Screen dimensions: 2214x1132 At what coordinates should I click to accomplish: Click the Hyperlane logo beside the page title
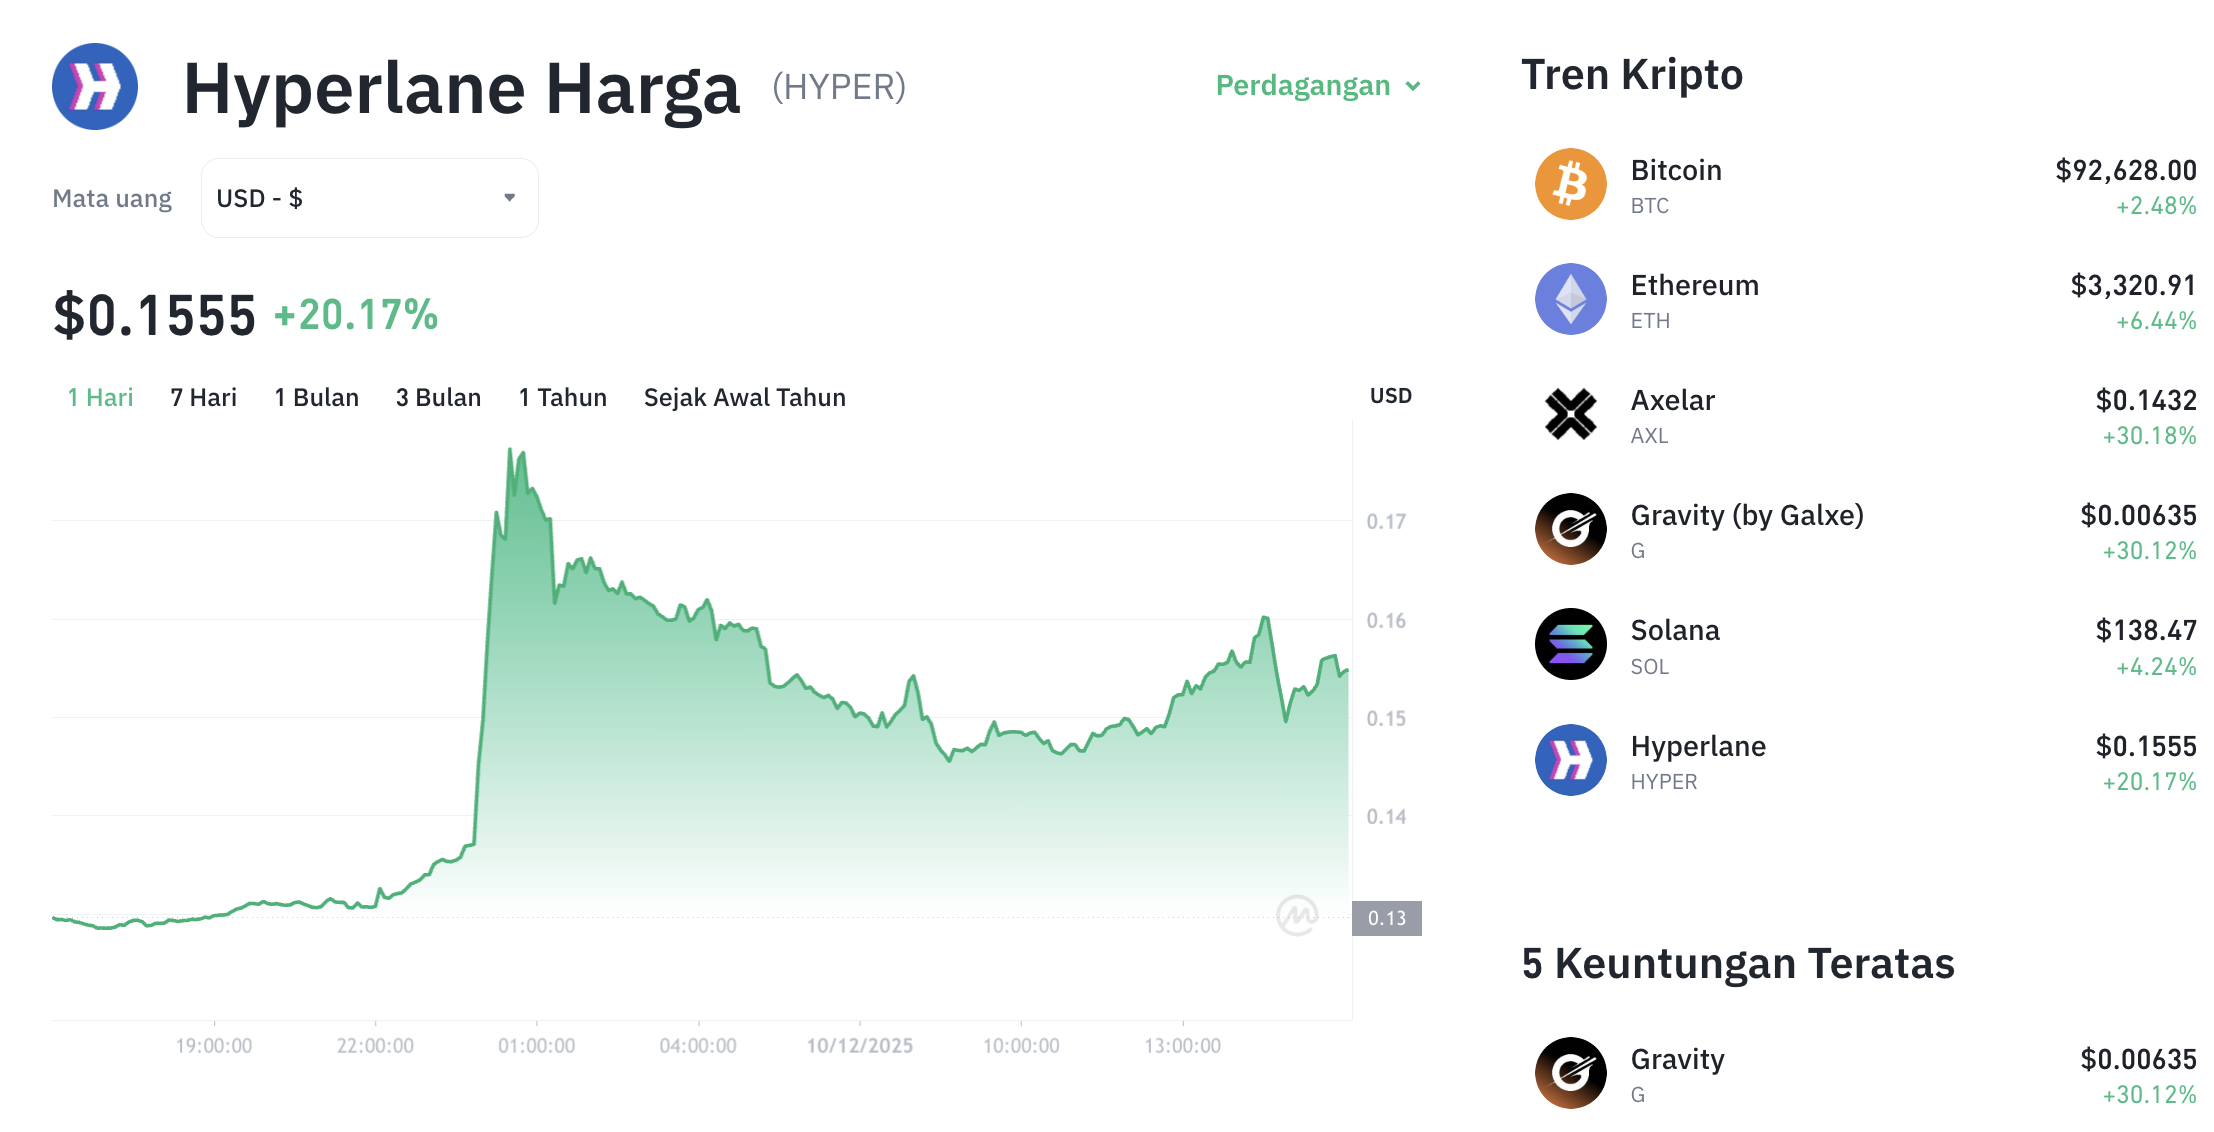tap(95, 87)
